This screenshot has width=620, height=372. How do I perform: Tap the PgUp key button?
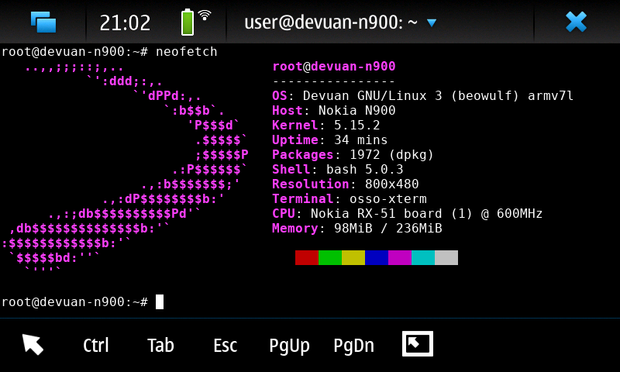click(x=289, y=346)
